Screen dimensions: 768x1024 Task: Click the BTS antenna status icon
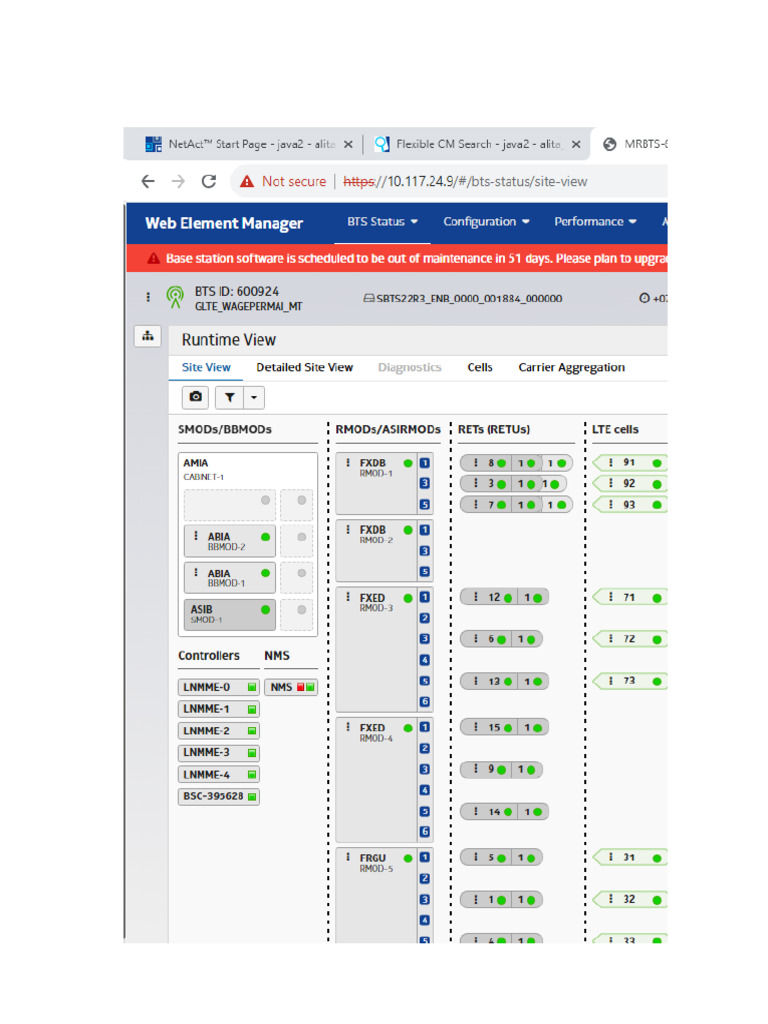pos(175,297)
